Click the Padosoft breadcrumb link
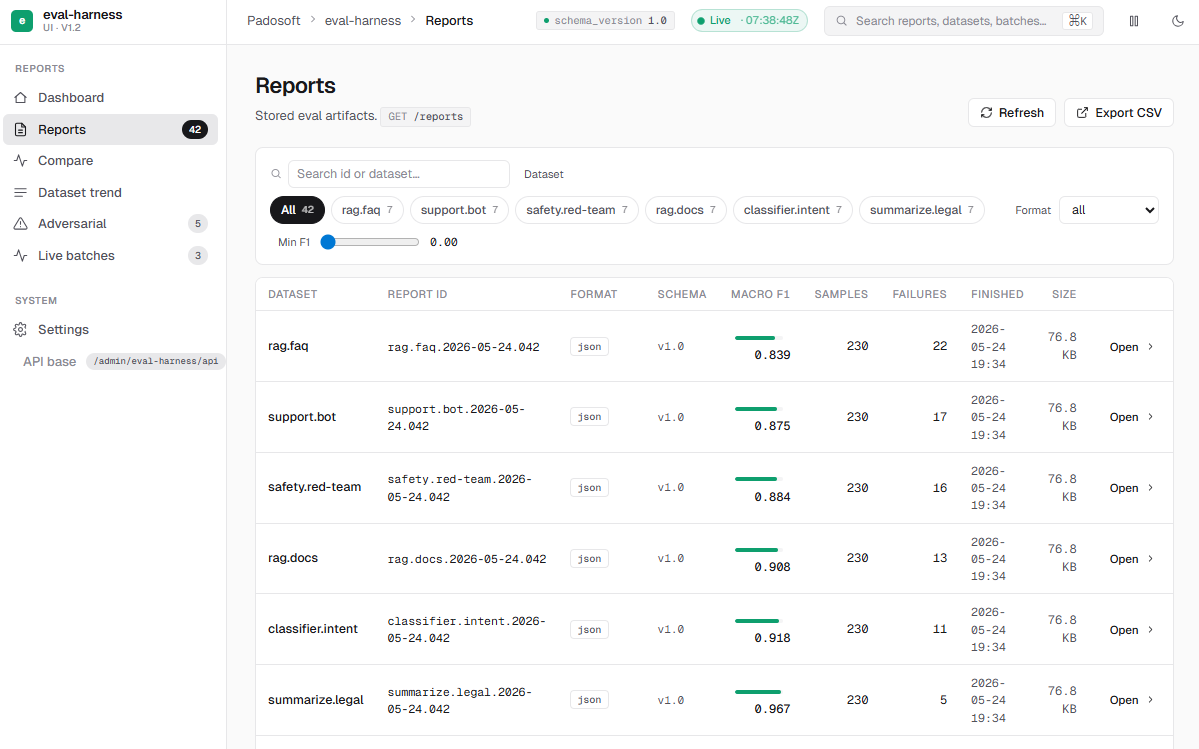This screenshot has width=1199, height=749. [x=274, y=21]
